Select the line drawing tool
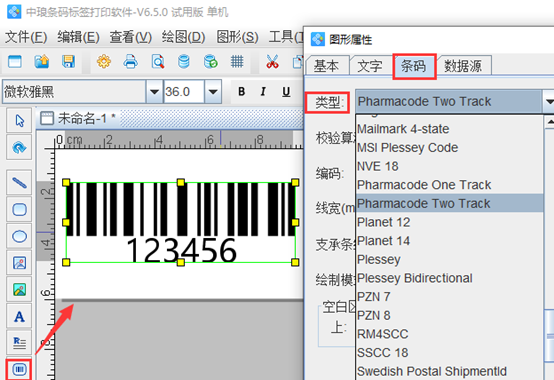554x380 pixels. [x=19, y=183]
